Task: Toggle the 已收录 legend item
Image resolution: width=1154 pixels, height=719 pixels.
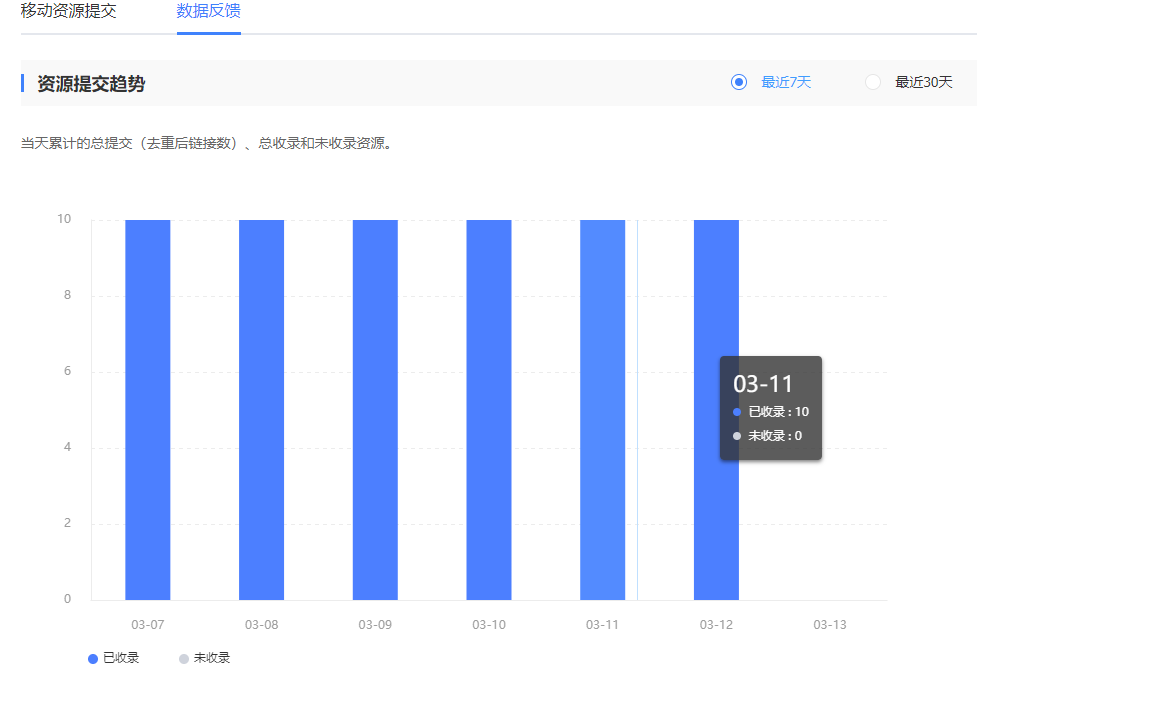Action: 112,657
